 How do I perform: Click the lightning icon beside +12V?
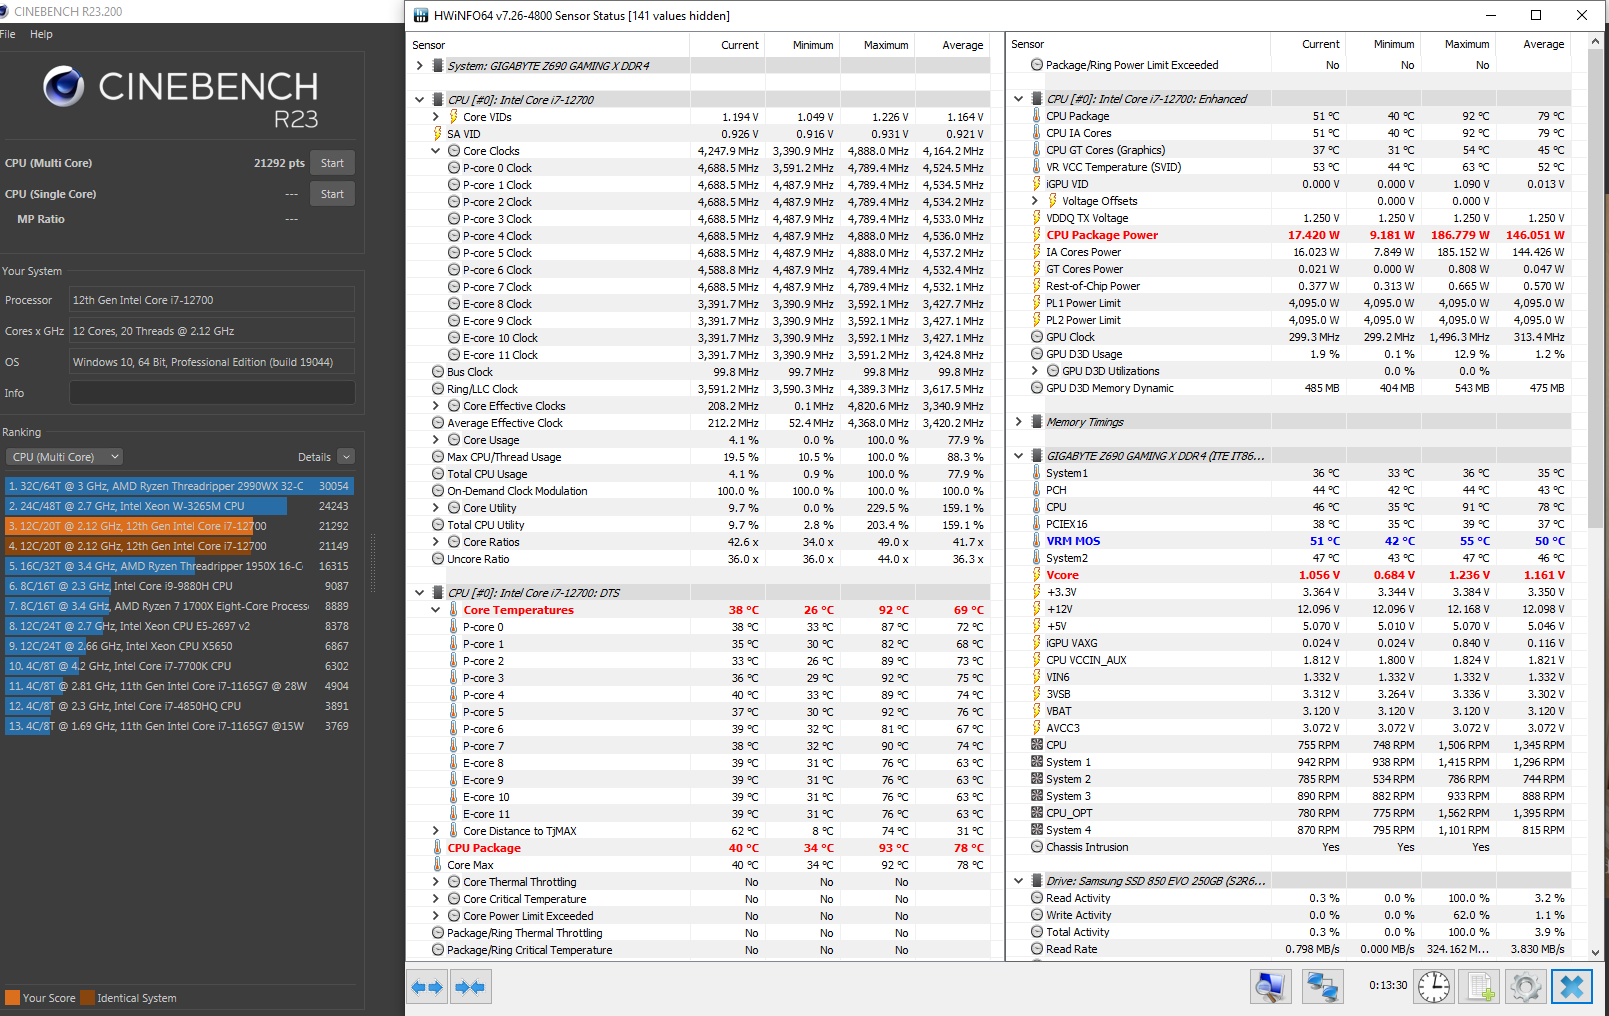tap(1037, 609)
